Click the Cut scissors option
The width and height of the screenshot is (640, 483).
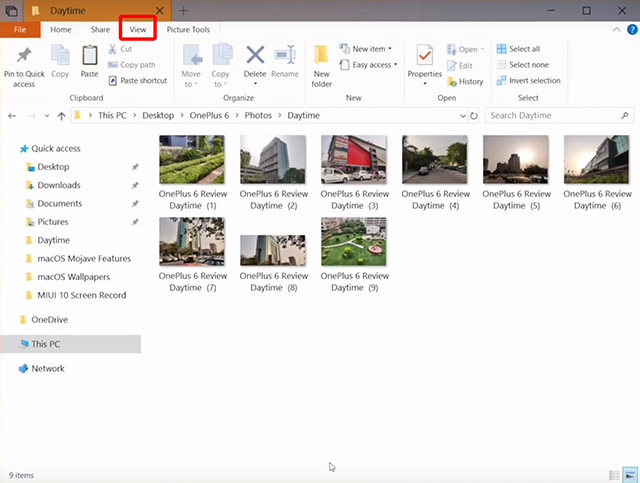pyautogui.click(x=120, y=49)
